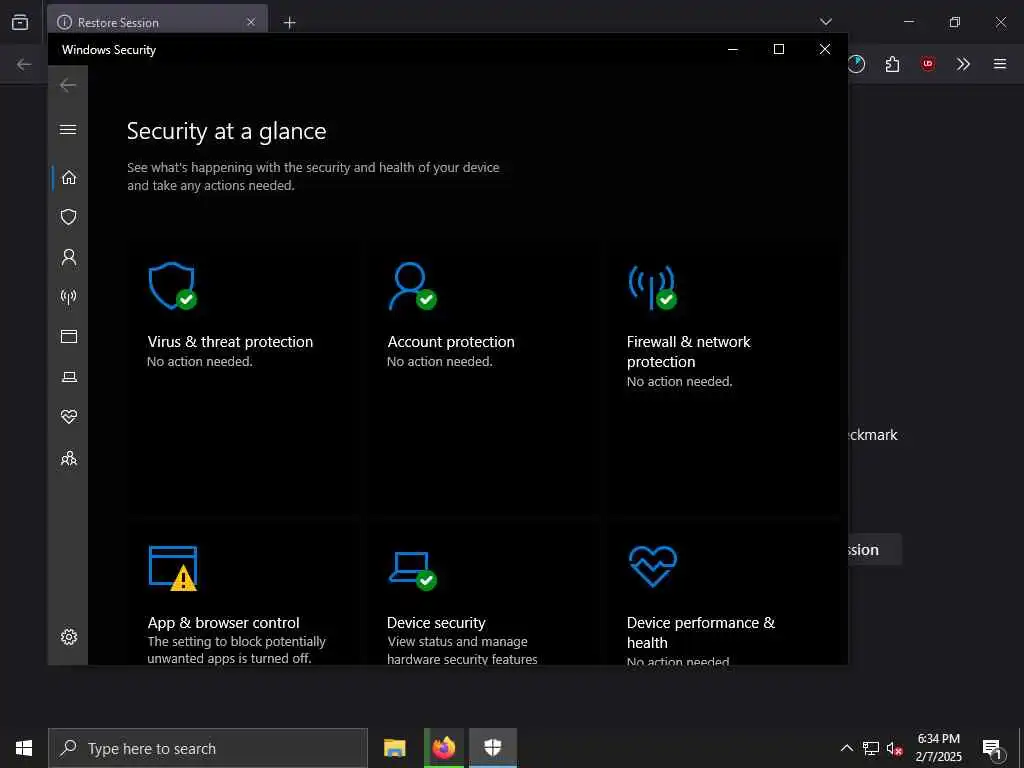
Task: Open Device performance & health title link
Action: 701,632
